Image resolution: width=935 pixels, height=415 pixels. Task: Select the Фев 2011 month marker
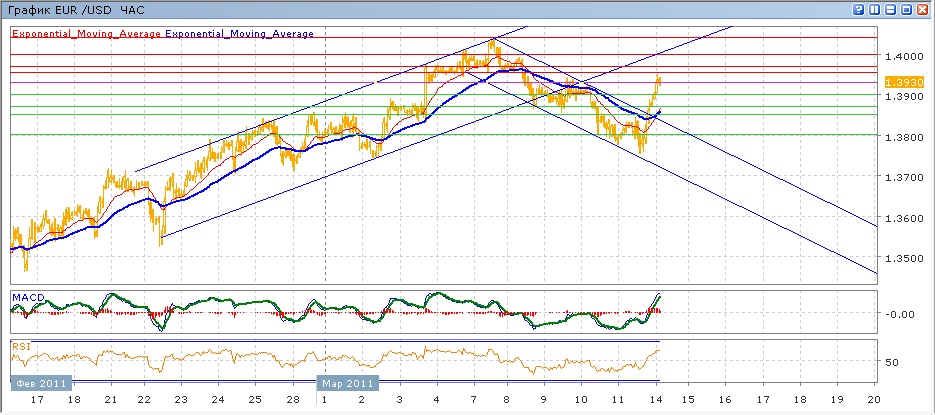tap(41, 383)
